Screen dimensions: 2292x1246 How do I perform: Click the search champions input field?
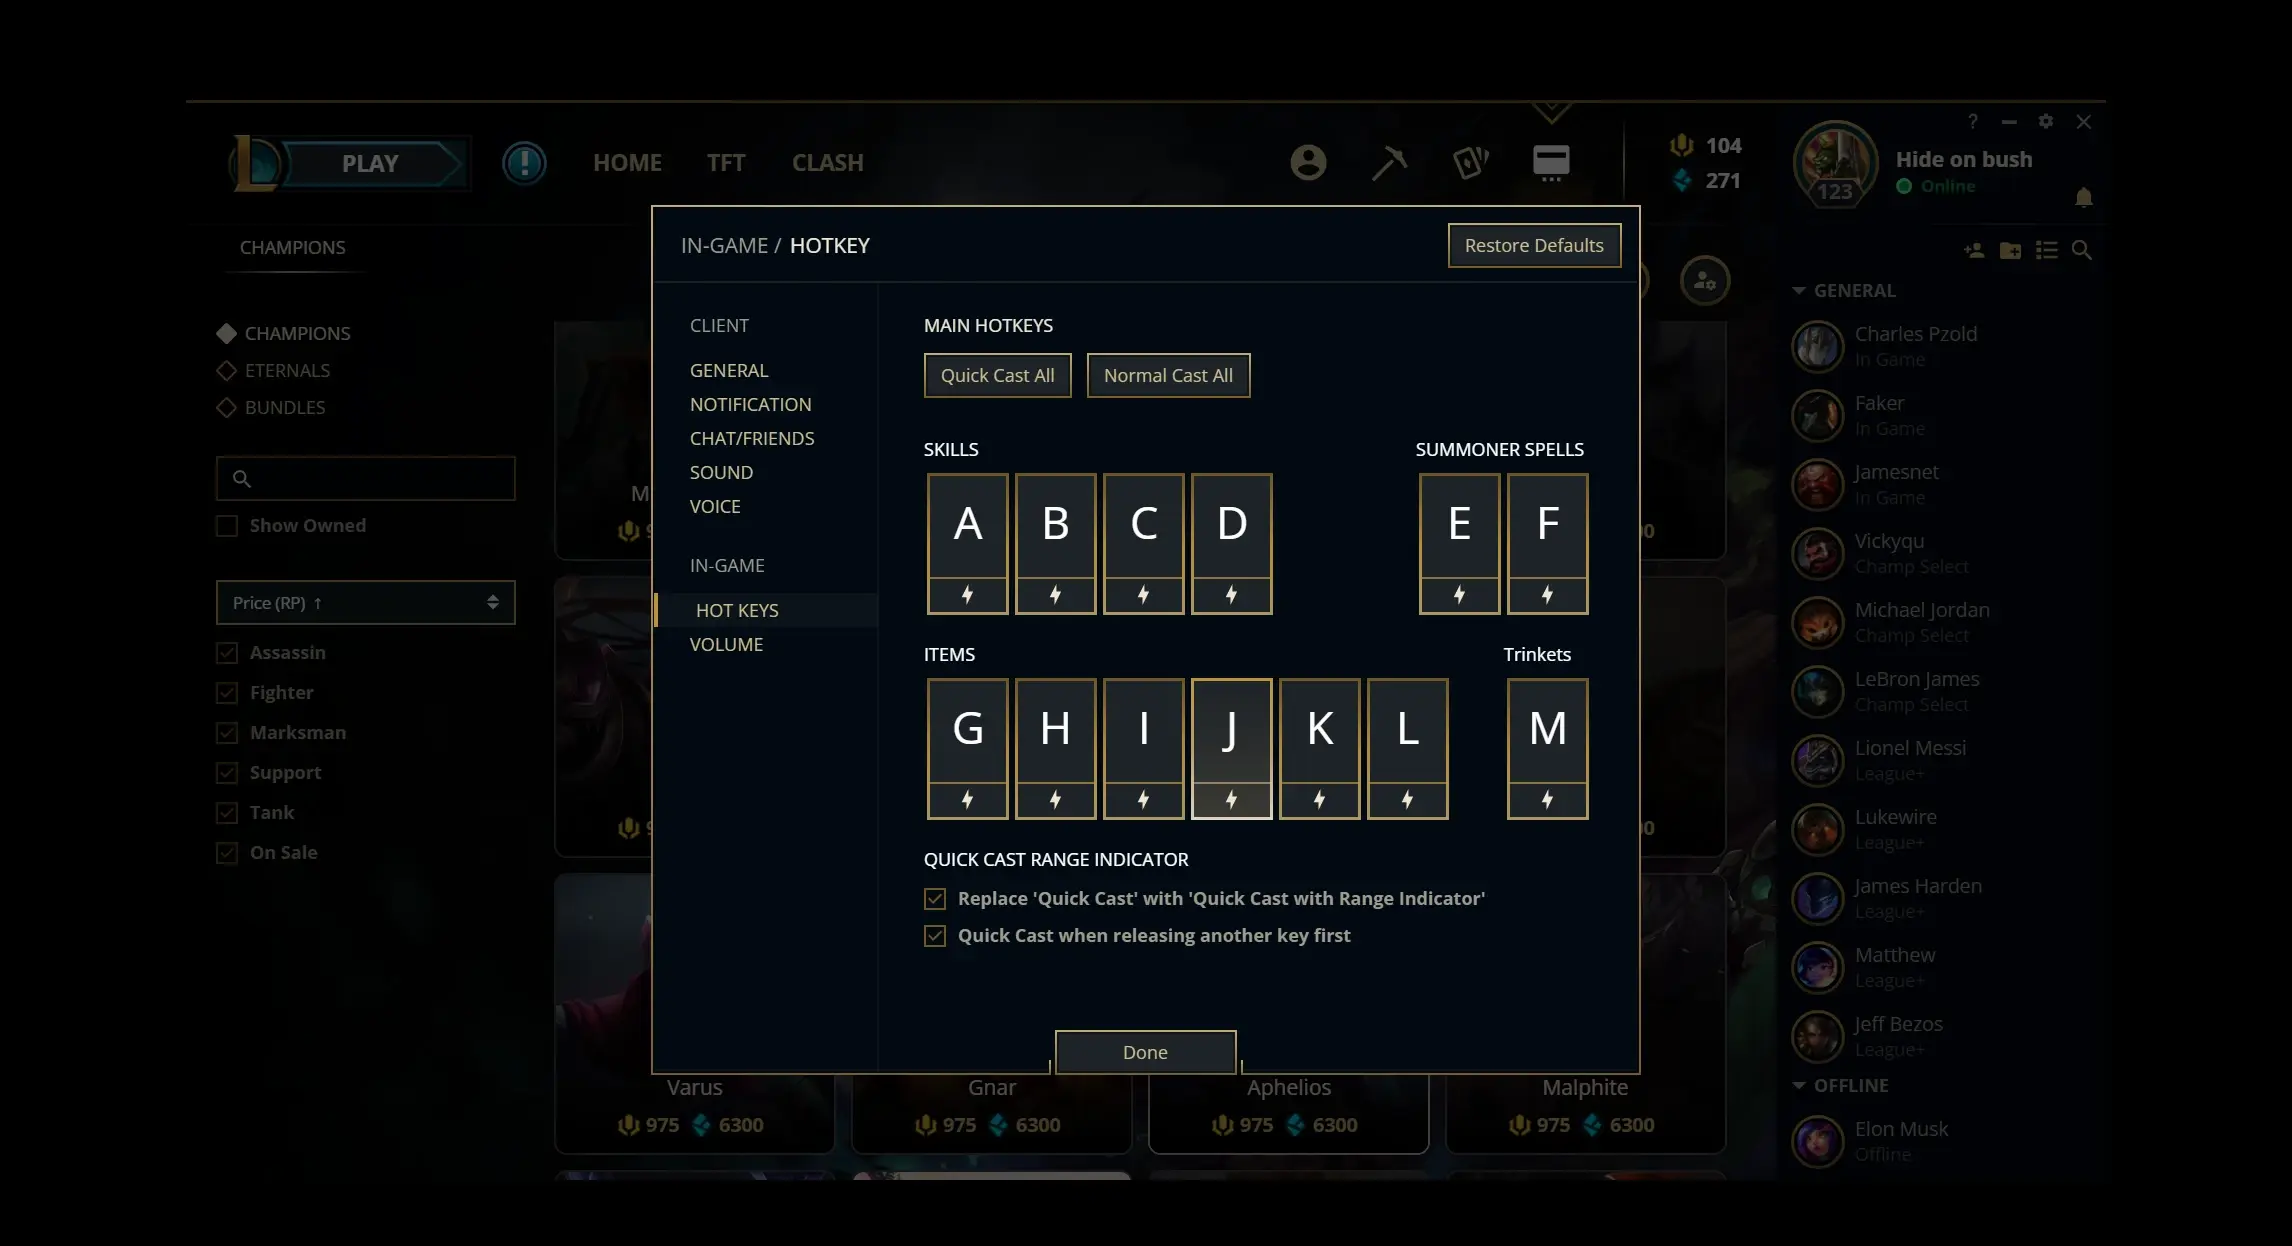point(365,477)
